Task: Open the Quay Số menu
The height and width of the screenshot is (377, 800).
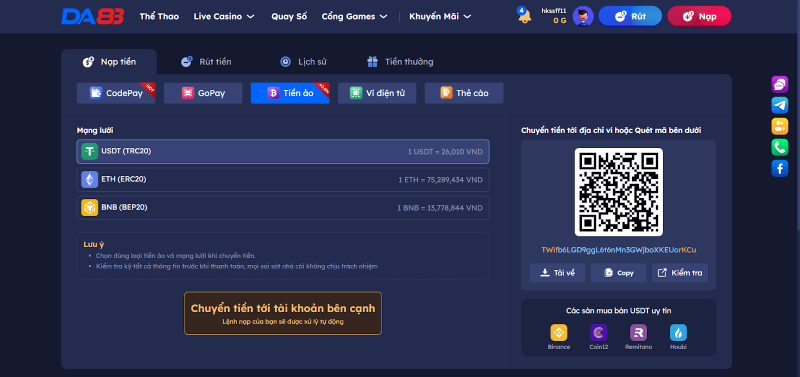Action: (x=289, y=16)
